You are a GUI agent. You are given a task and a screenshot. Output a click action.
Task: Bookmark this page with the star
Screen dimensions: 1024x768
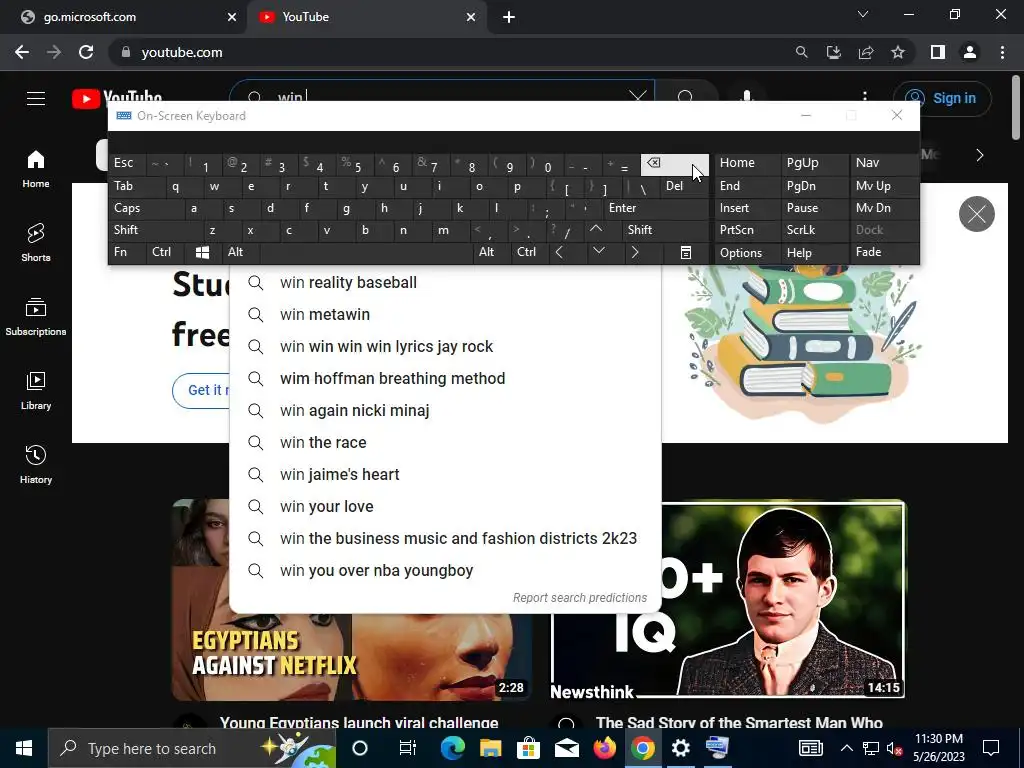(x=898, y=52)
